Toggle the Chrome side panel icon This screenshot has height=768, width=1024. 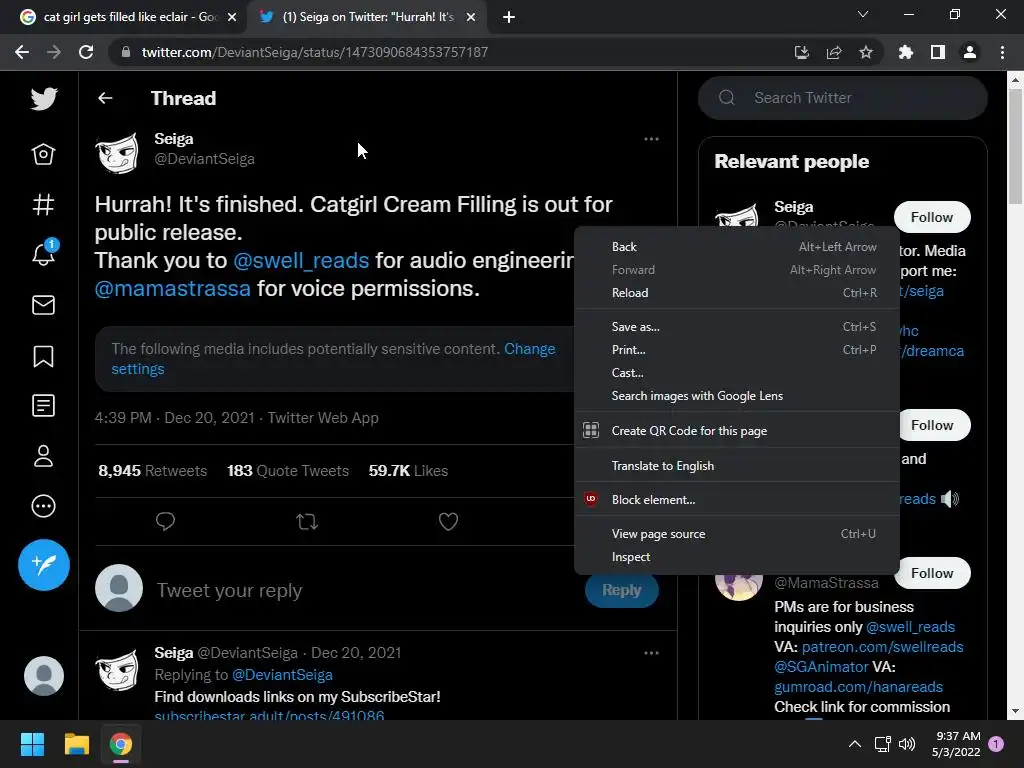click(x=938, y=52)
